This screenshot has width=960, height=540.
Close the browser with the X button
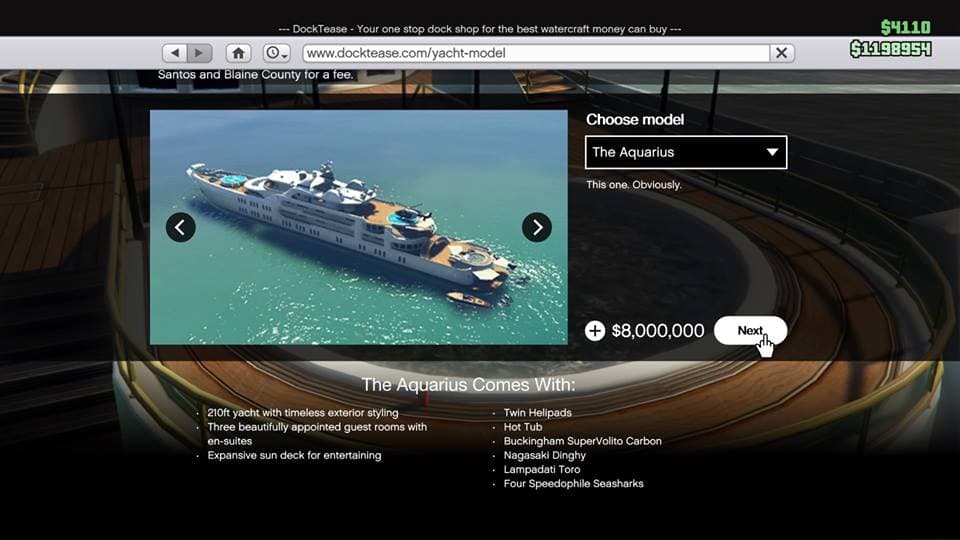click(782, 53)
